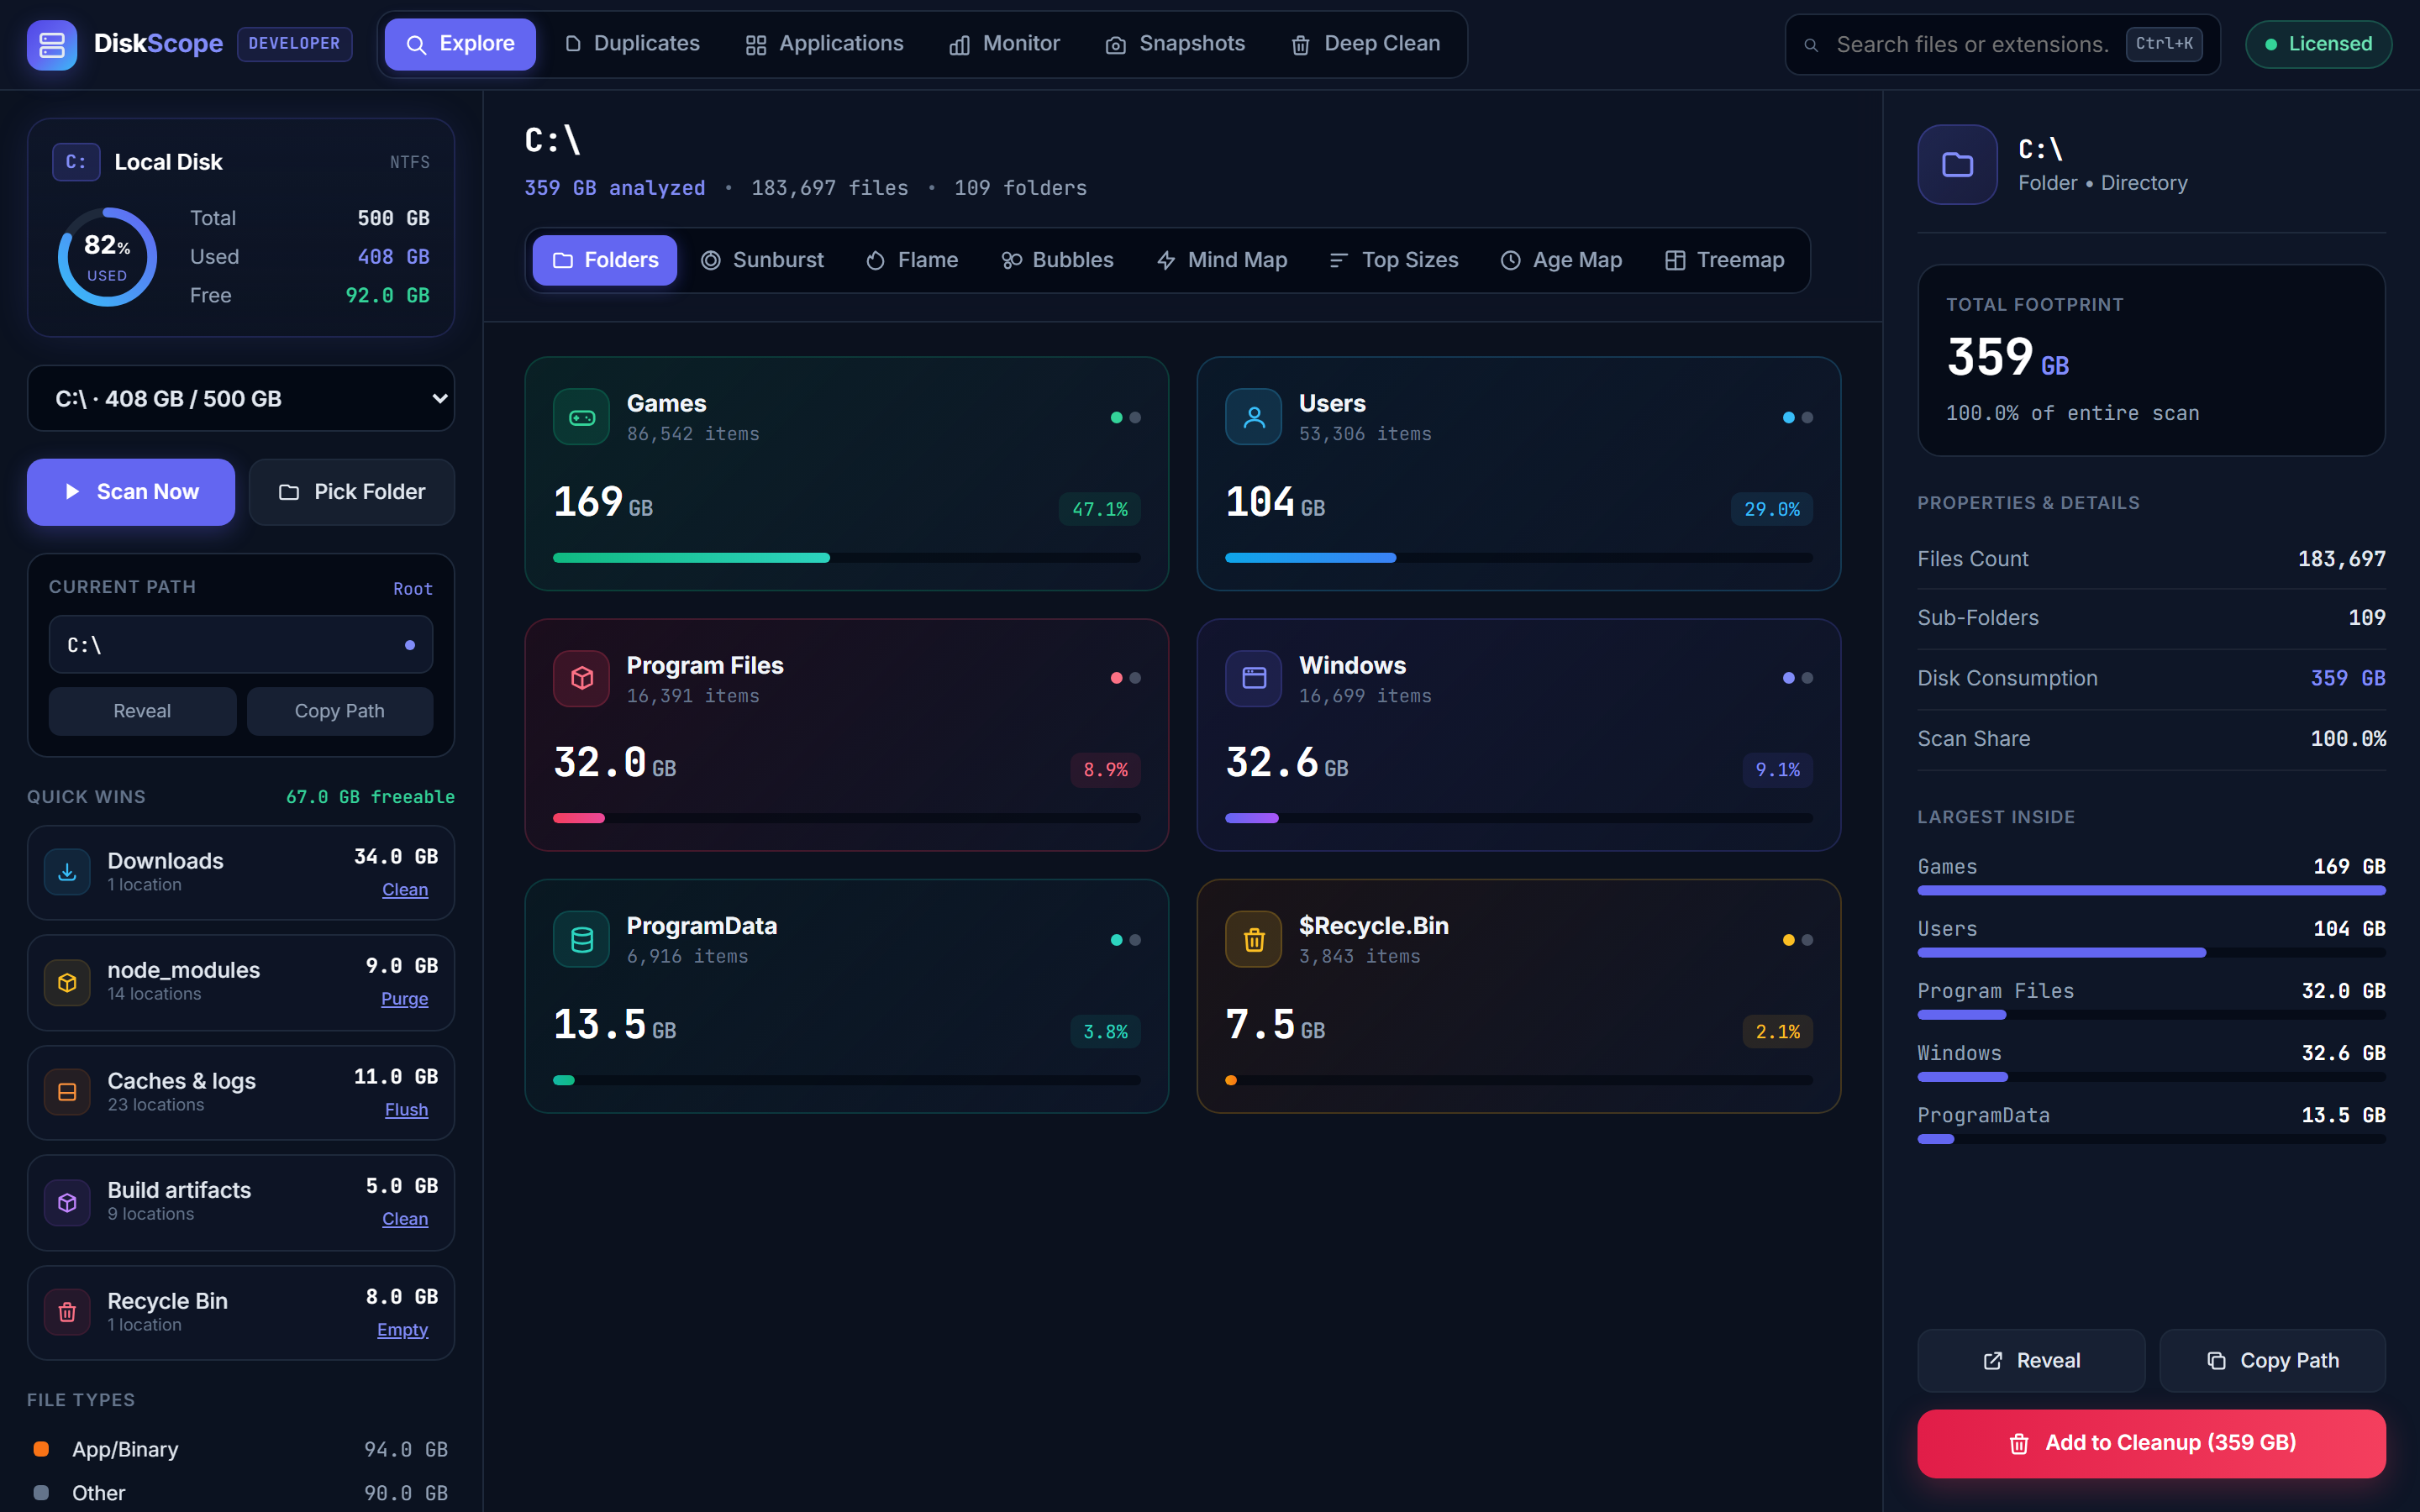Go to the Monitor tab

click(x=1004, y=44)
